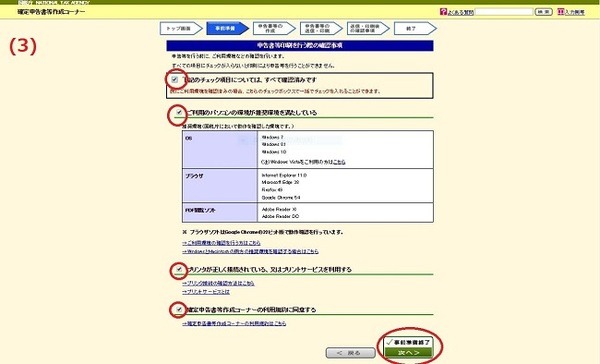Viewport: 600px width, 364px height.
Task: Open the link for checking your usage environment
Action: (x=221, y=243)
